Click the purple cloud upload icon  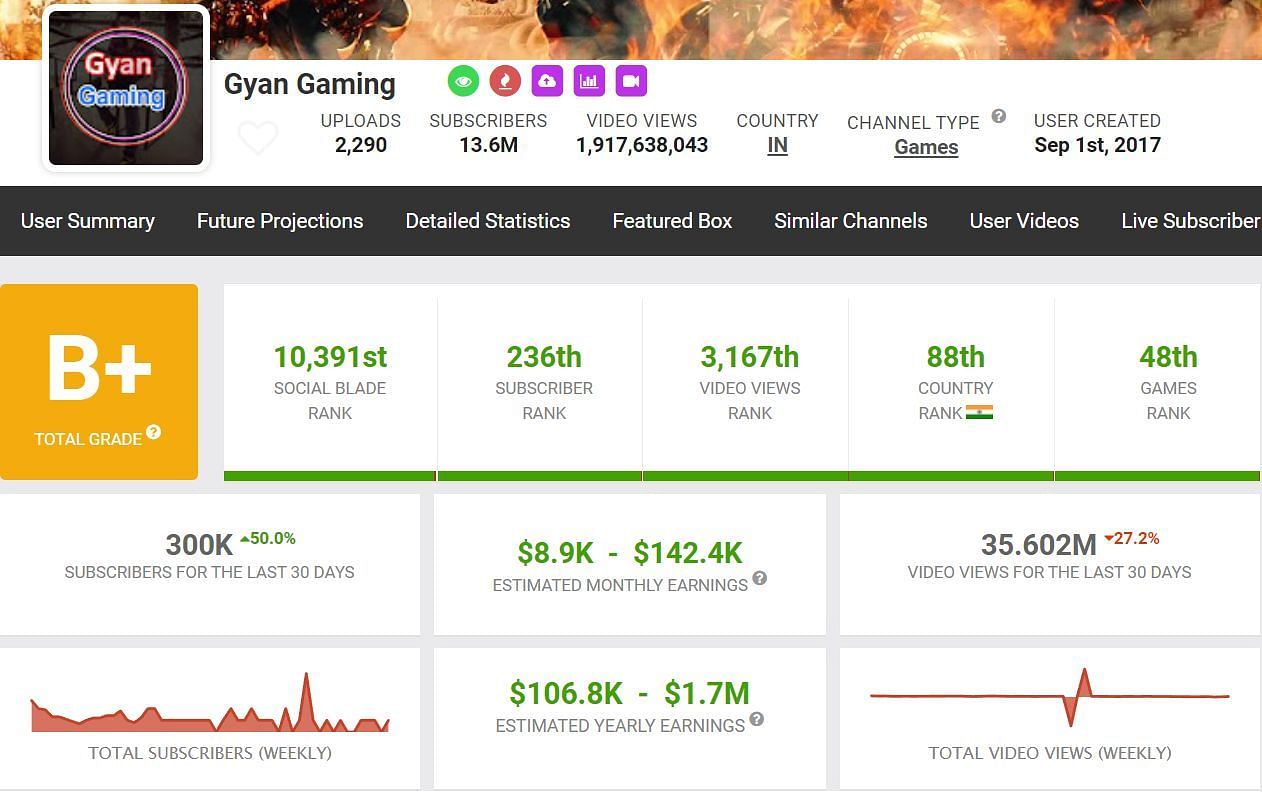coord(547,81)
